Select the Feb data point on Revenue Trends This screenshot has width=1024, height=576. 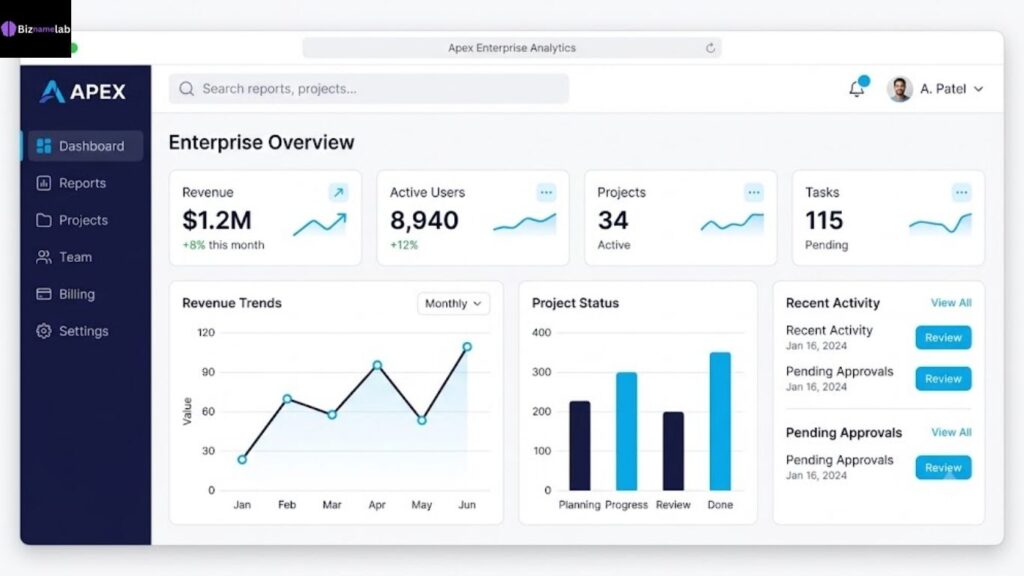[287, 398]
